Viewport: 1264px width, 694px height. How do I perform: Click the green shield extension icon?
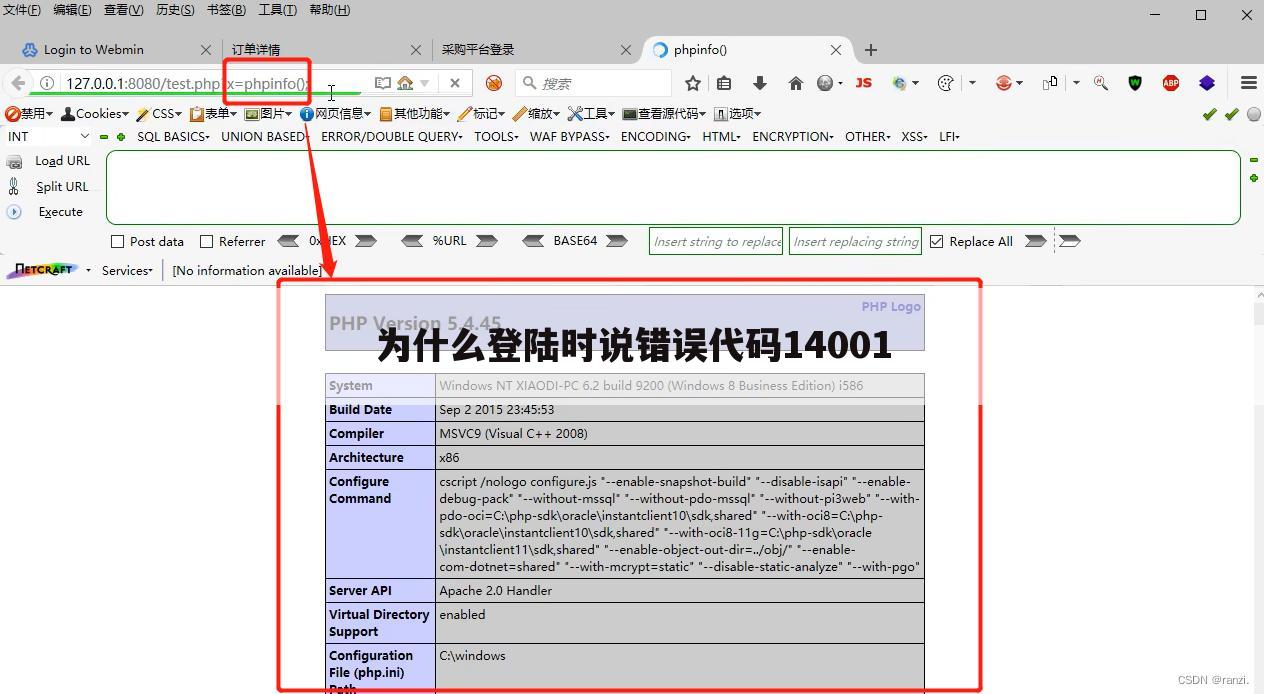(1135, 83)
